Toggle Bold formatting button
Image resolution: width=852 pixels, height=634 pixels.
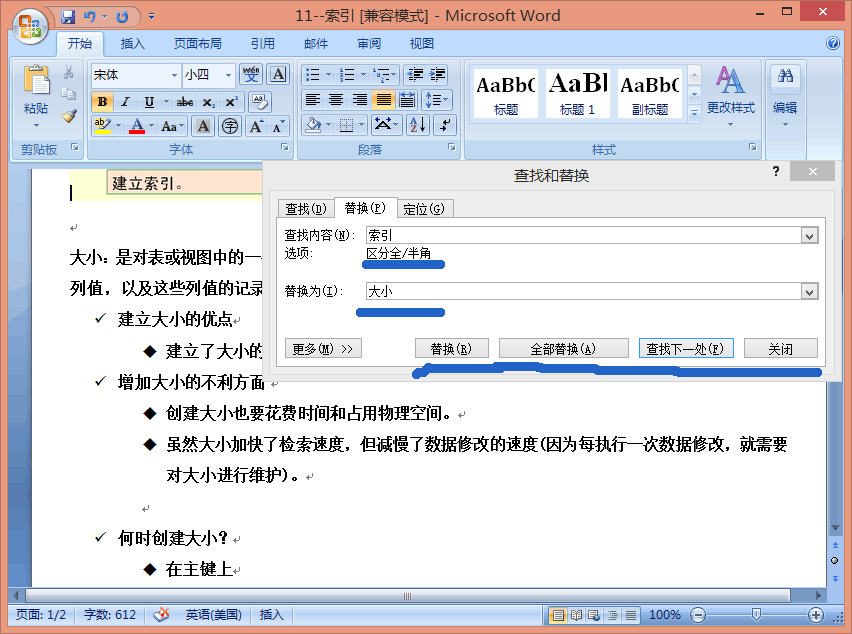(102, 102)
